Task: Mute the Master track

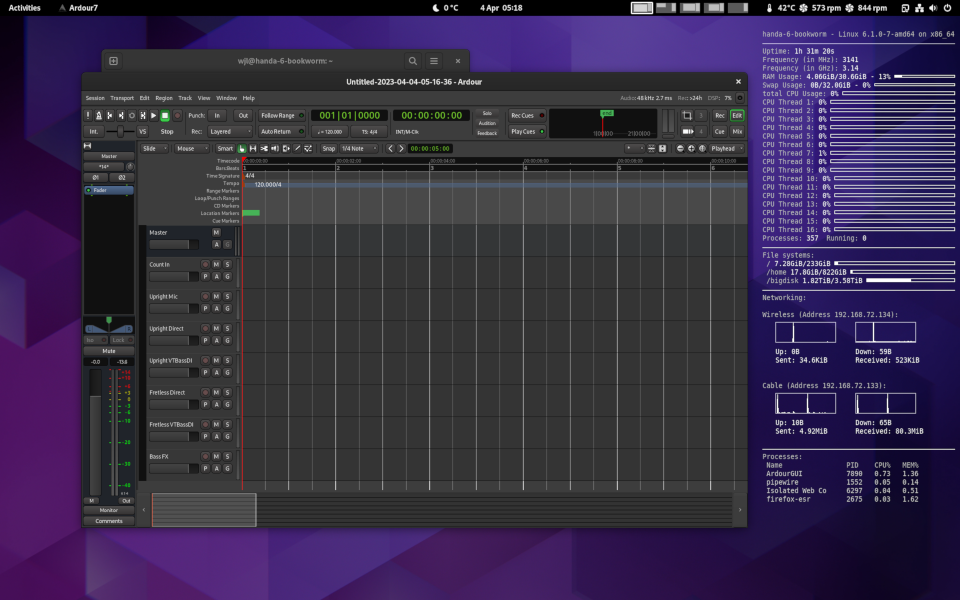Action: 216,233
